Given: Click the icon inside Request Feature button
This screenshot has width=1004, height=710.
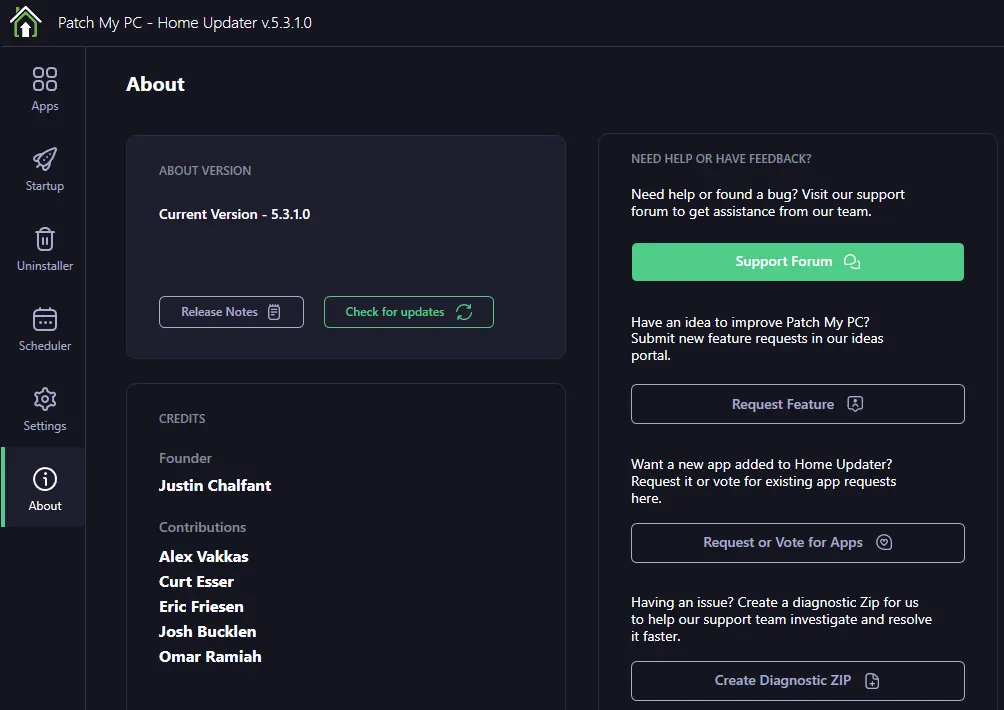Looking at the screenshot, I should [855, 404].
